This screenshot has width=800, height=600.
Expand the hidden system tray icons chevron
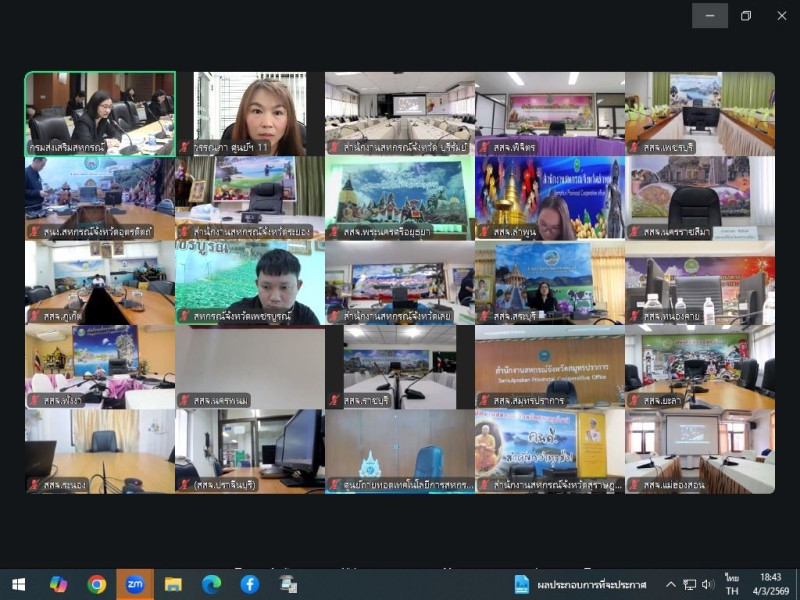(x=670, y=584)
